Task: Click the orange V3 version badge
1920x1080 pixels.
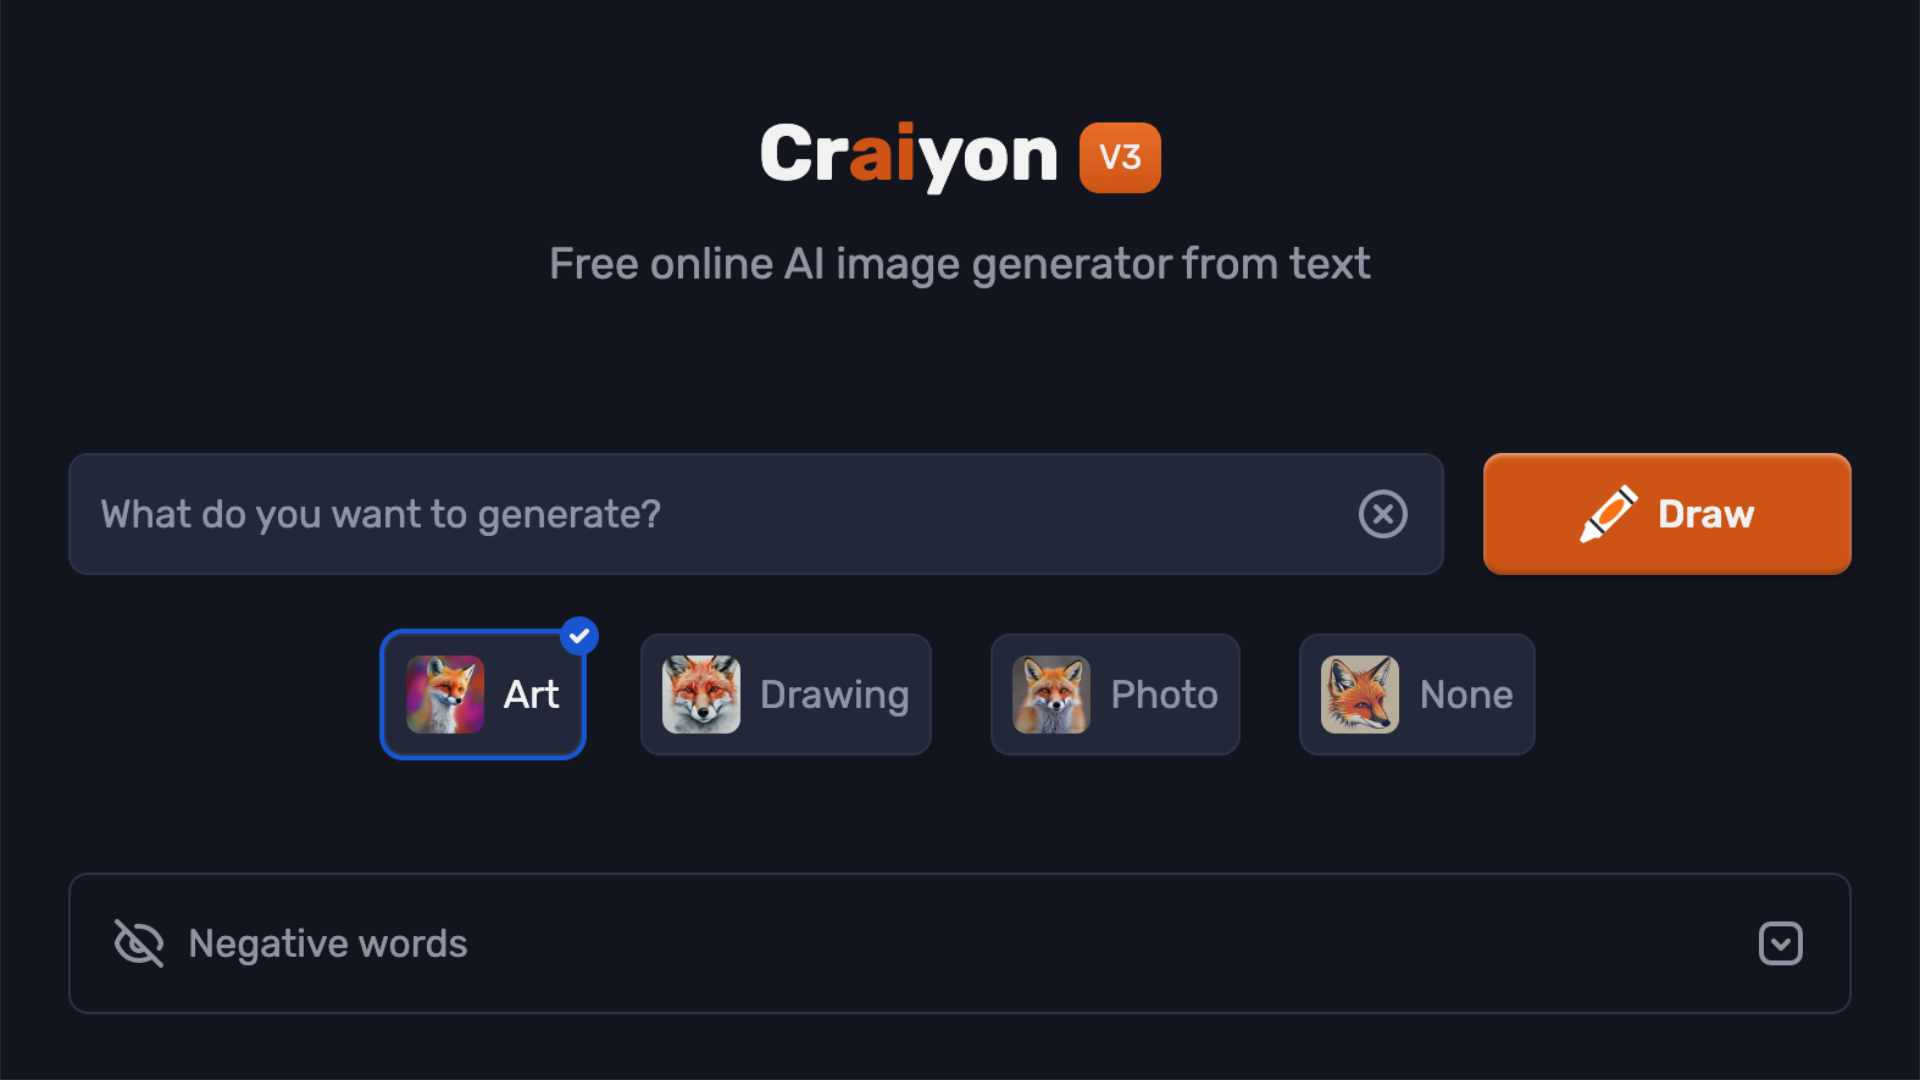Action: [x=1120, y=157]
